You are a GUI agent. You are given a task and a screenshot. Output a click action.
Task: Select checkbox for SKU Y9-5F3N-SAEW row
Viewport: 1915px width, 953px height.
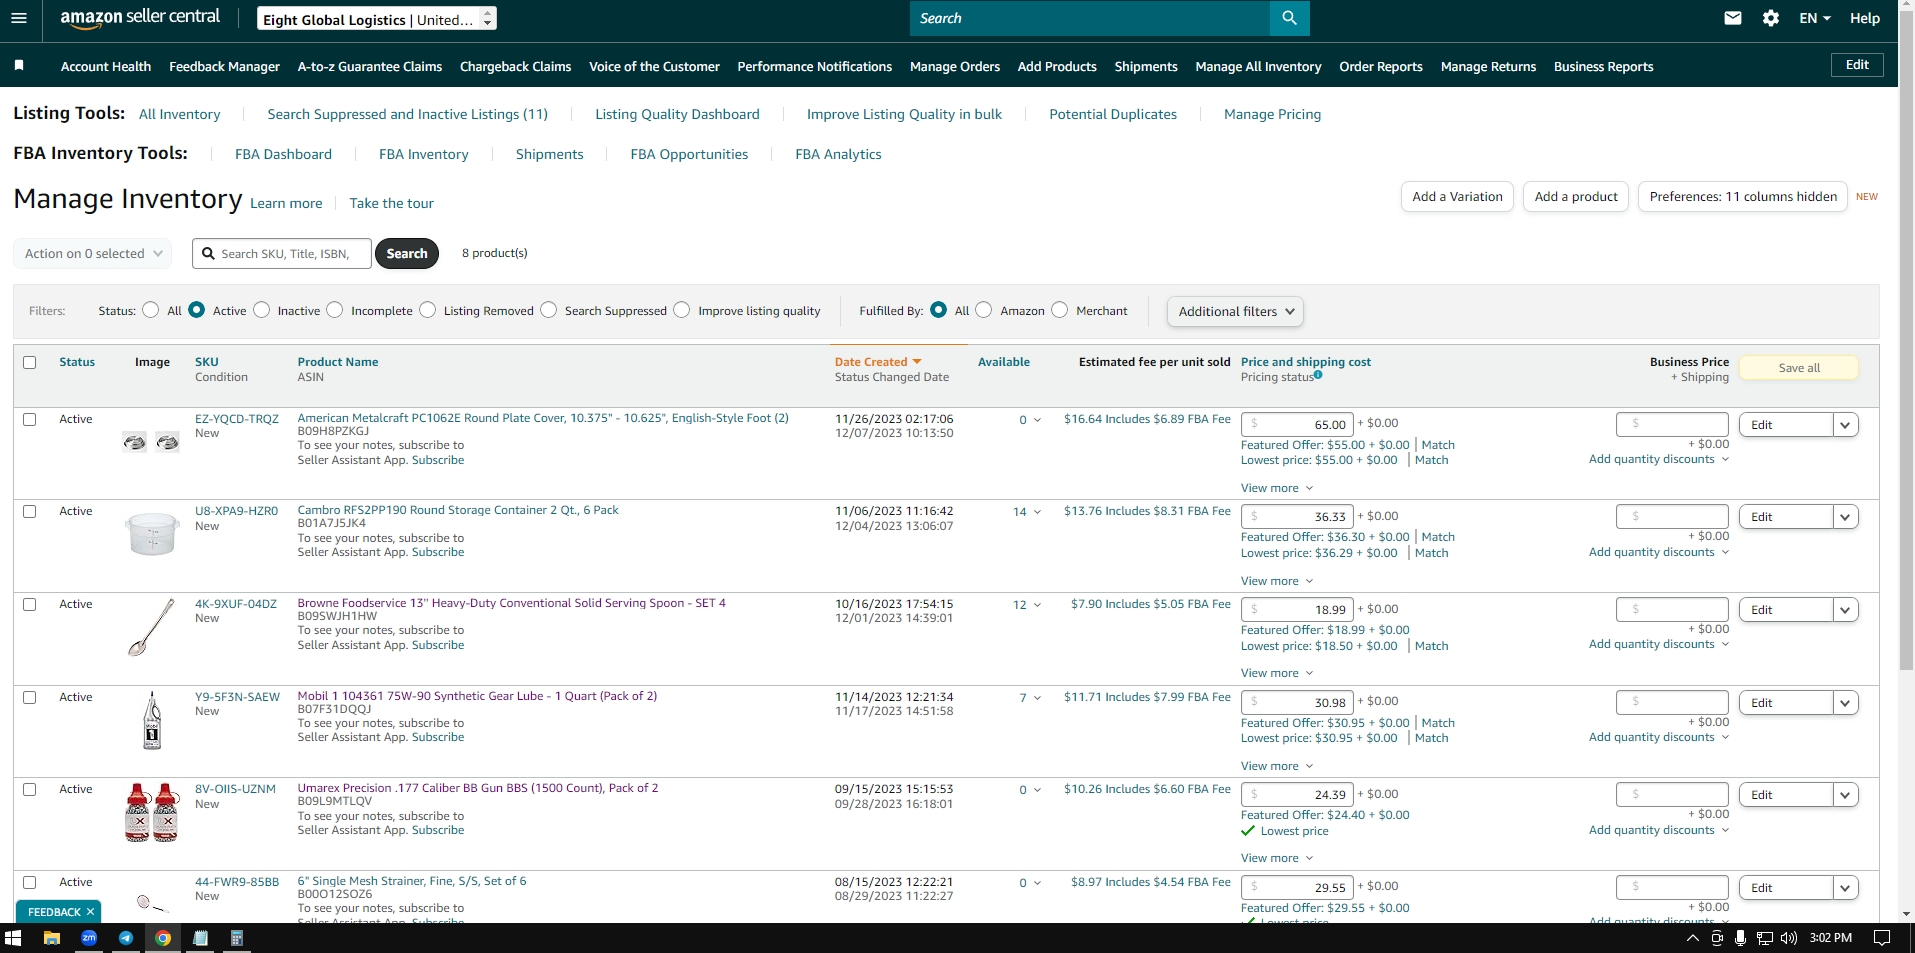click(30, 697)
